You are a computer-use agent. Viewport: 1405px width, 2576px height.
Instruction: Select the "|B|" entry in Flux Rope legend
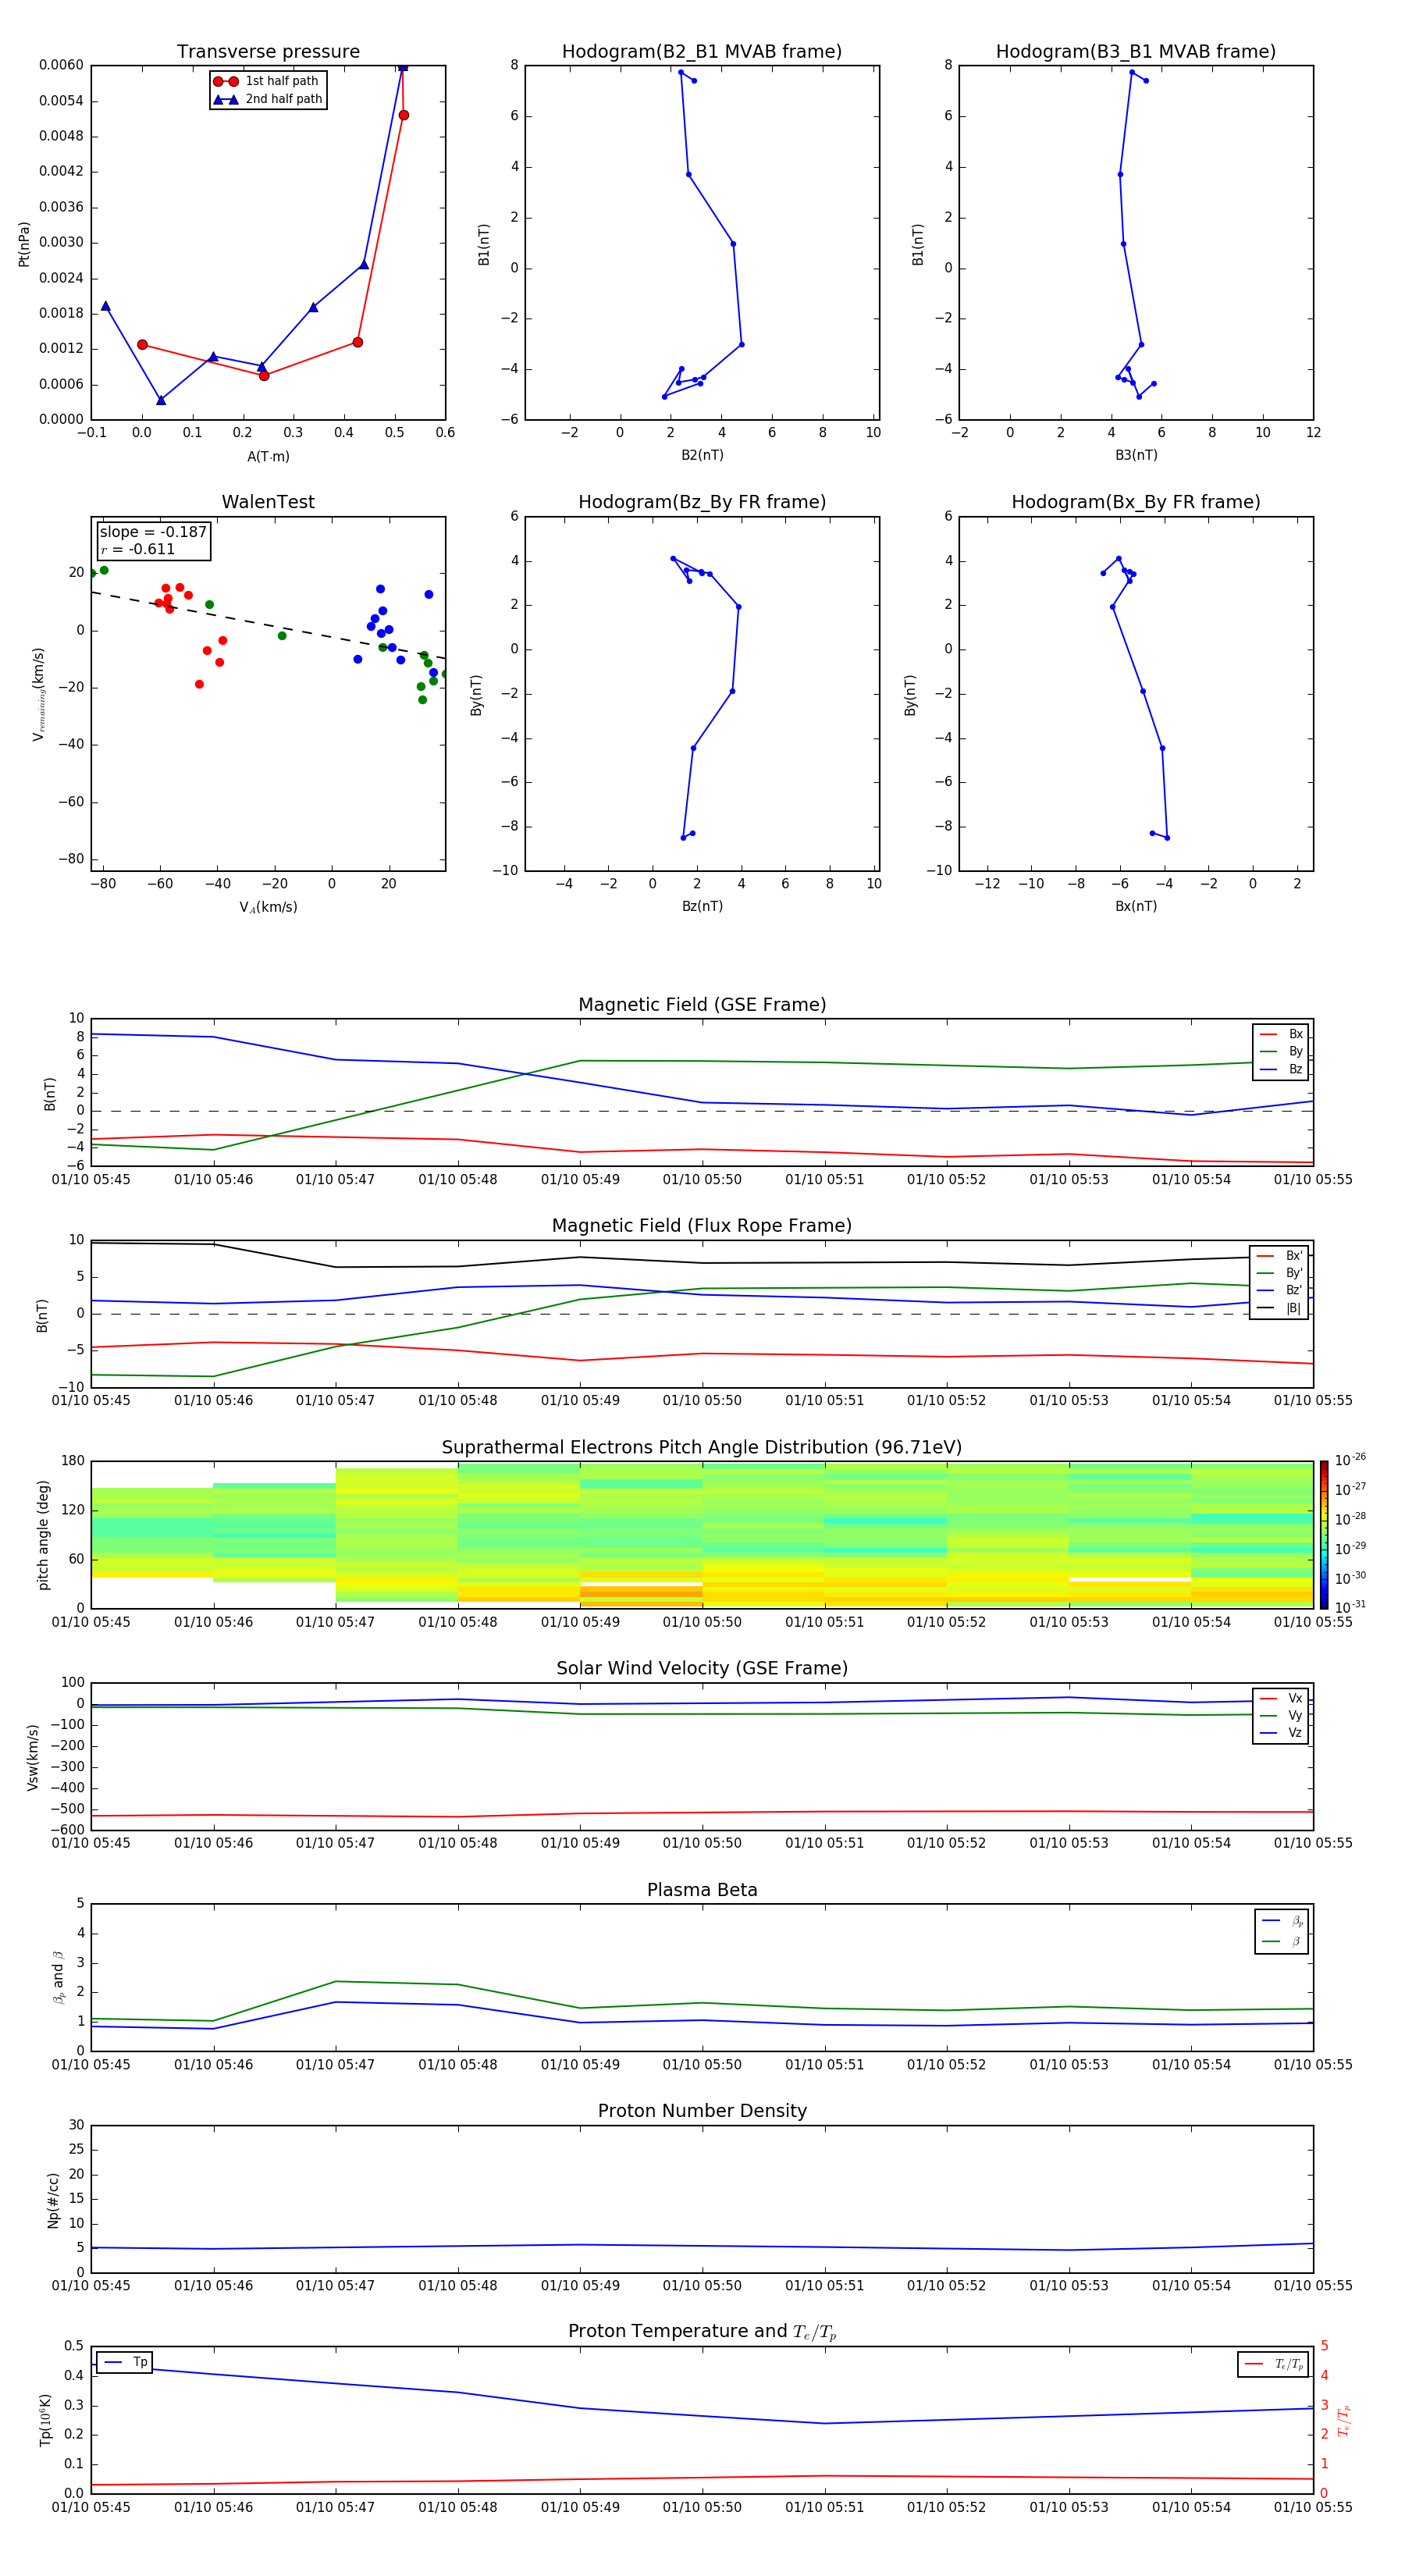pos(1279,1308)
